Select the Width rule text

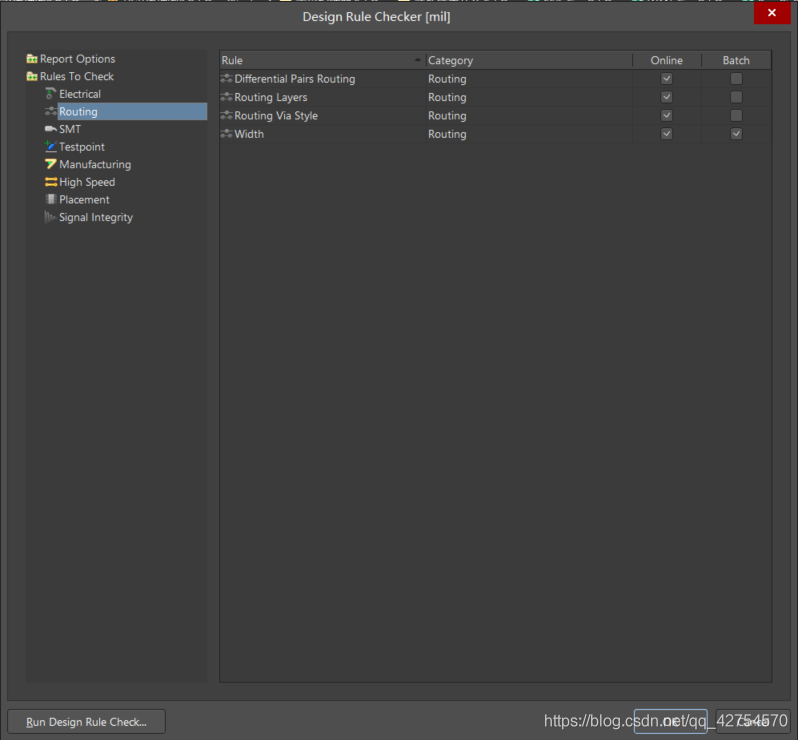[249, 134]
